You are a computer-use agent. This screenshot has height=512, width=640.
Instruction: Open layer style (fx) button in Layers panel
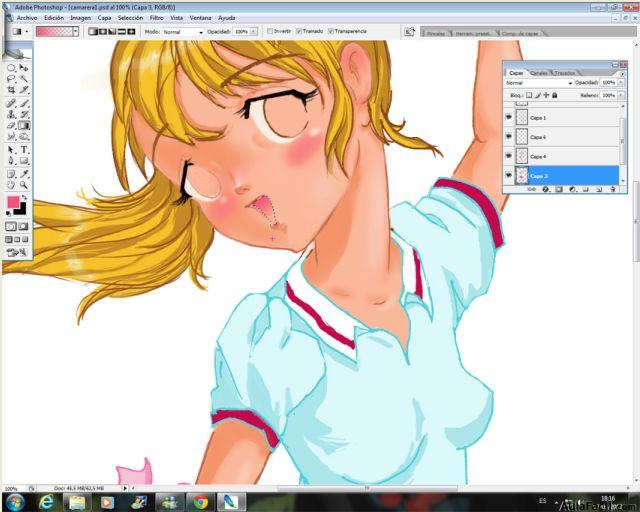tap(545, 189)
